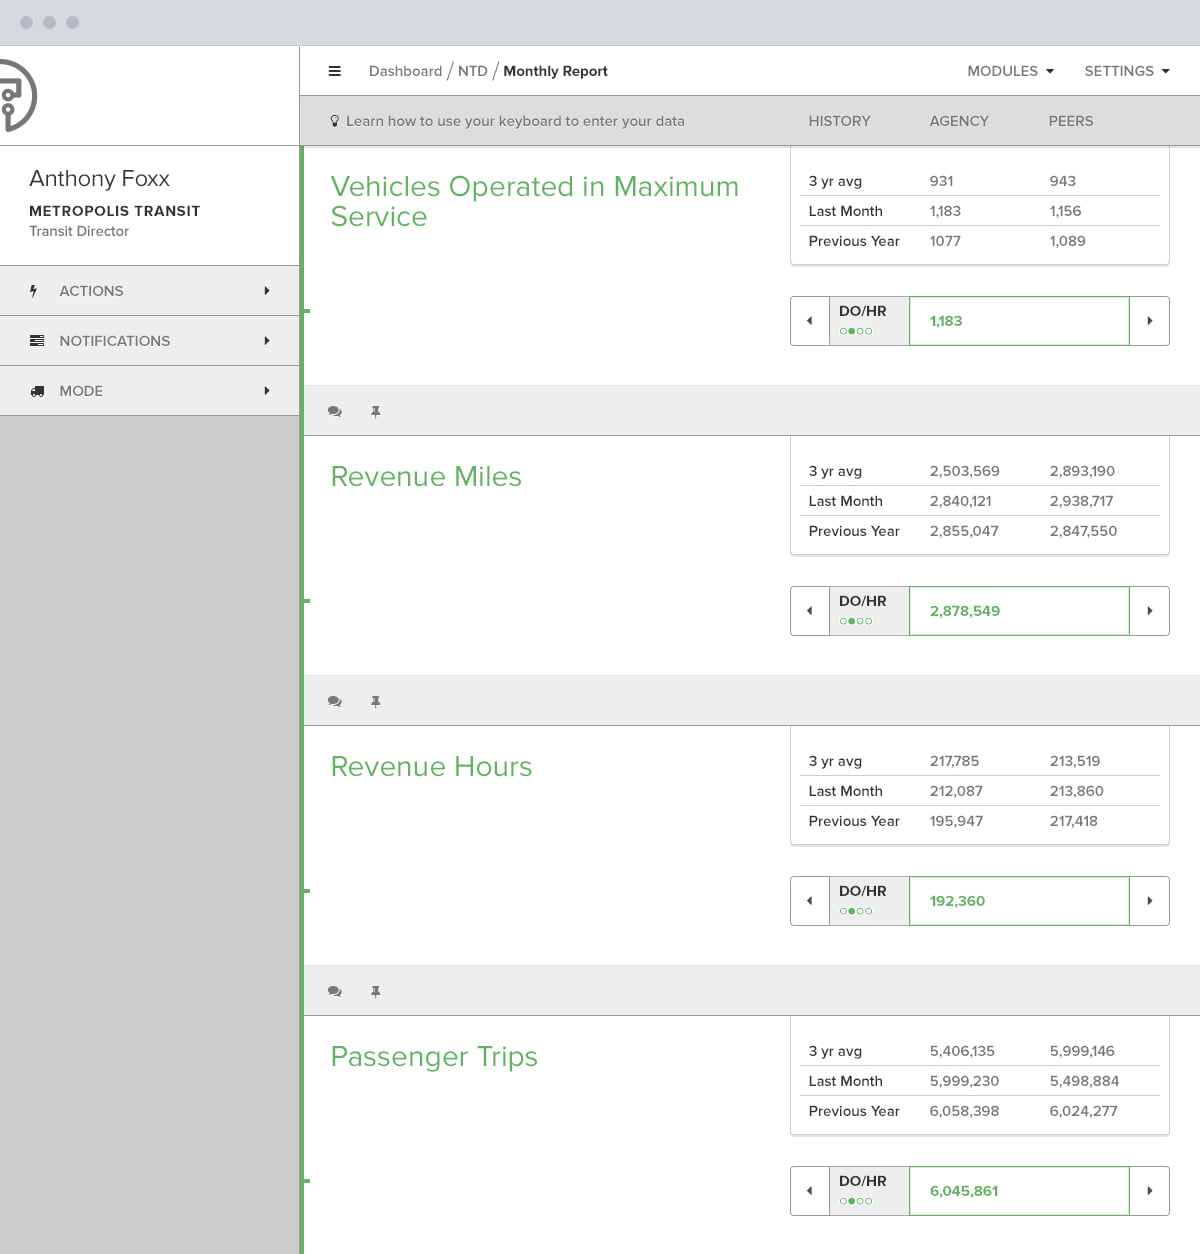Go to previous mode for Passenger Trips
The image size is (1200, 1254).
pos(810,1191)
